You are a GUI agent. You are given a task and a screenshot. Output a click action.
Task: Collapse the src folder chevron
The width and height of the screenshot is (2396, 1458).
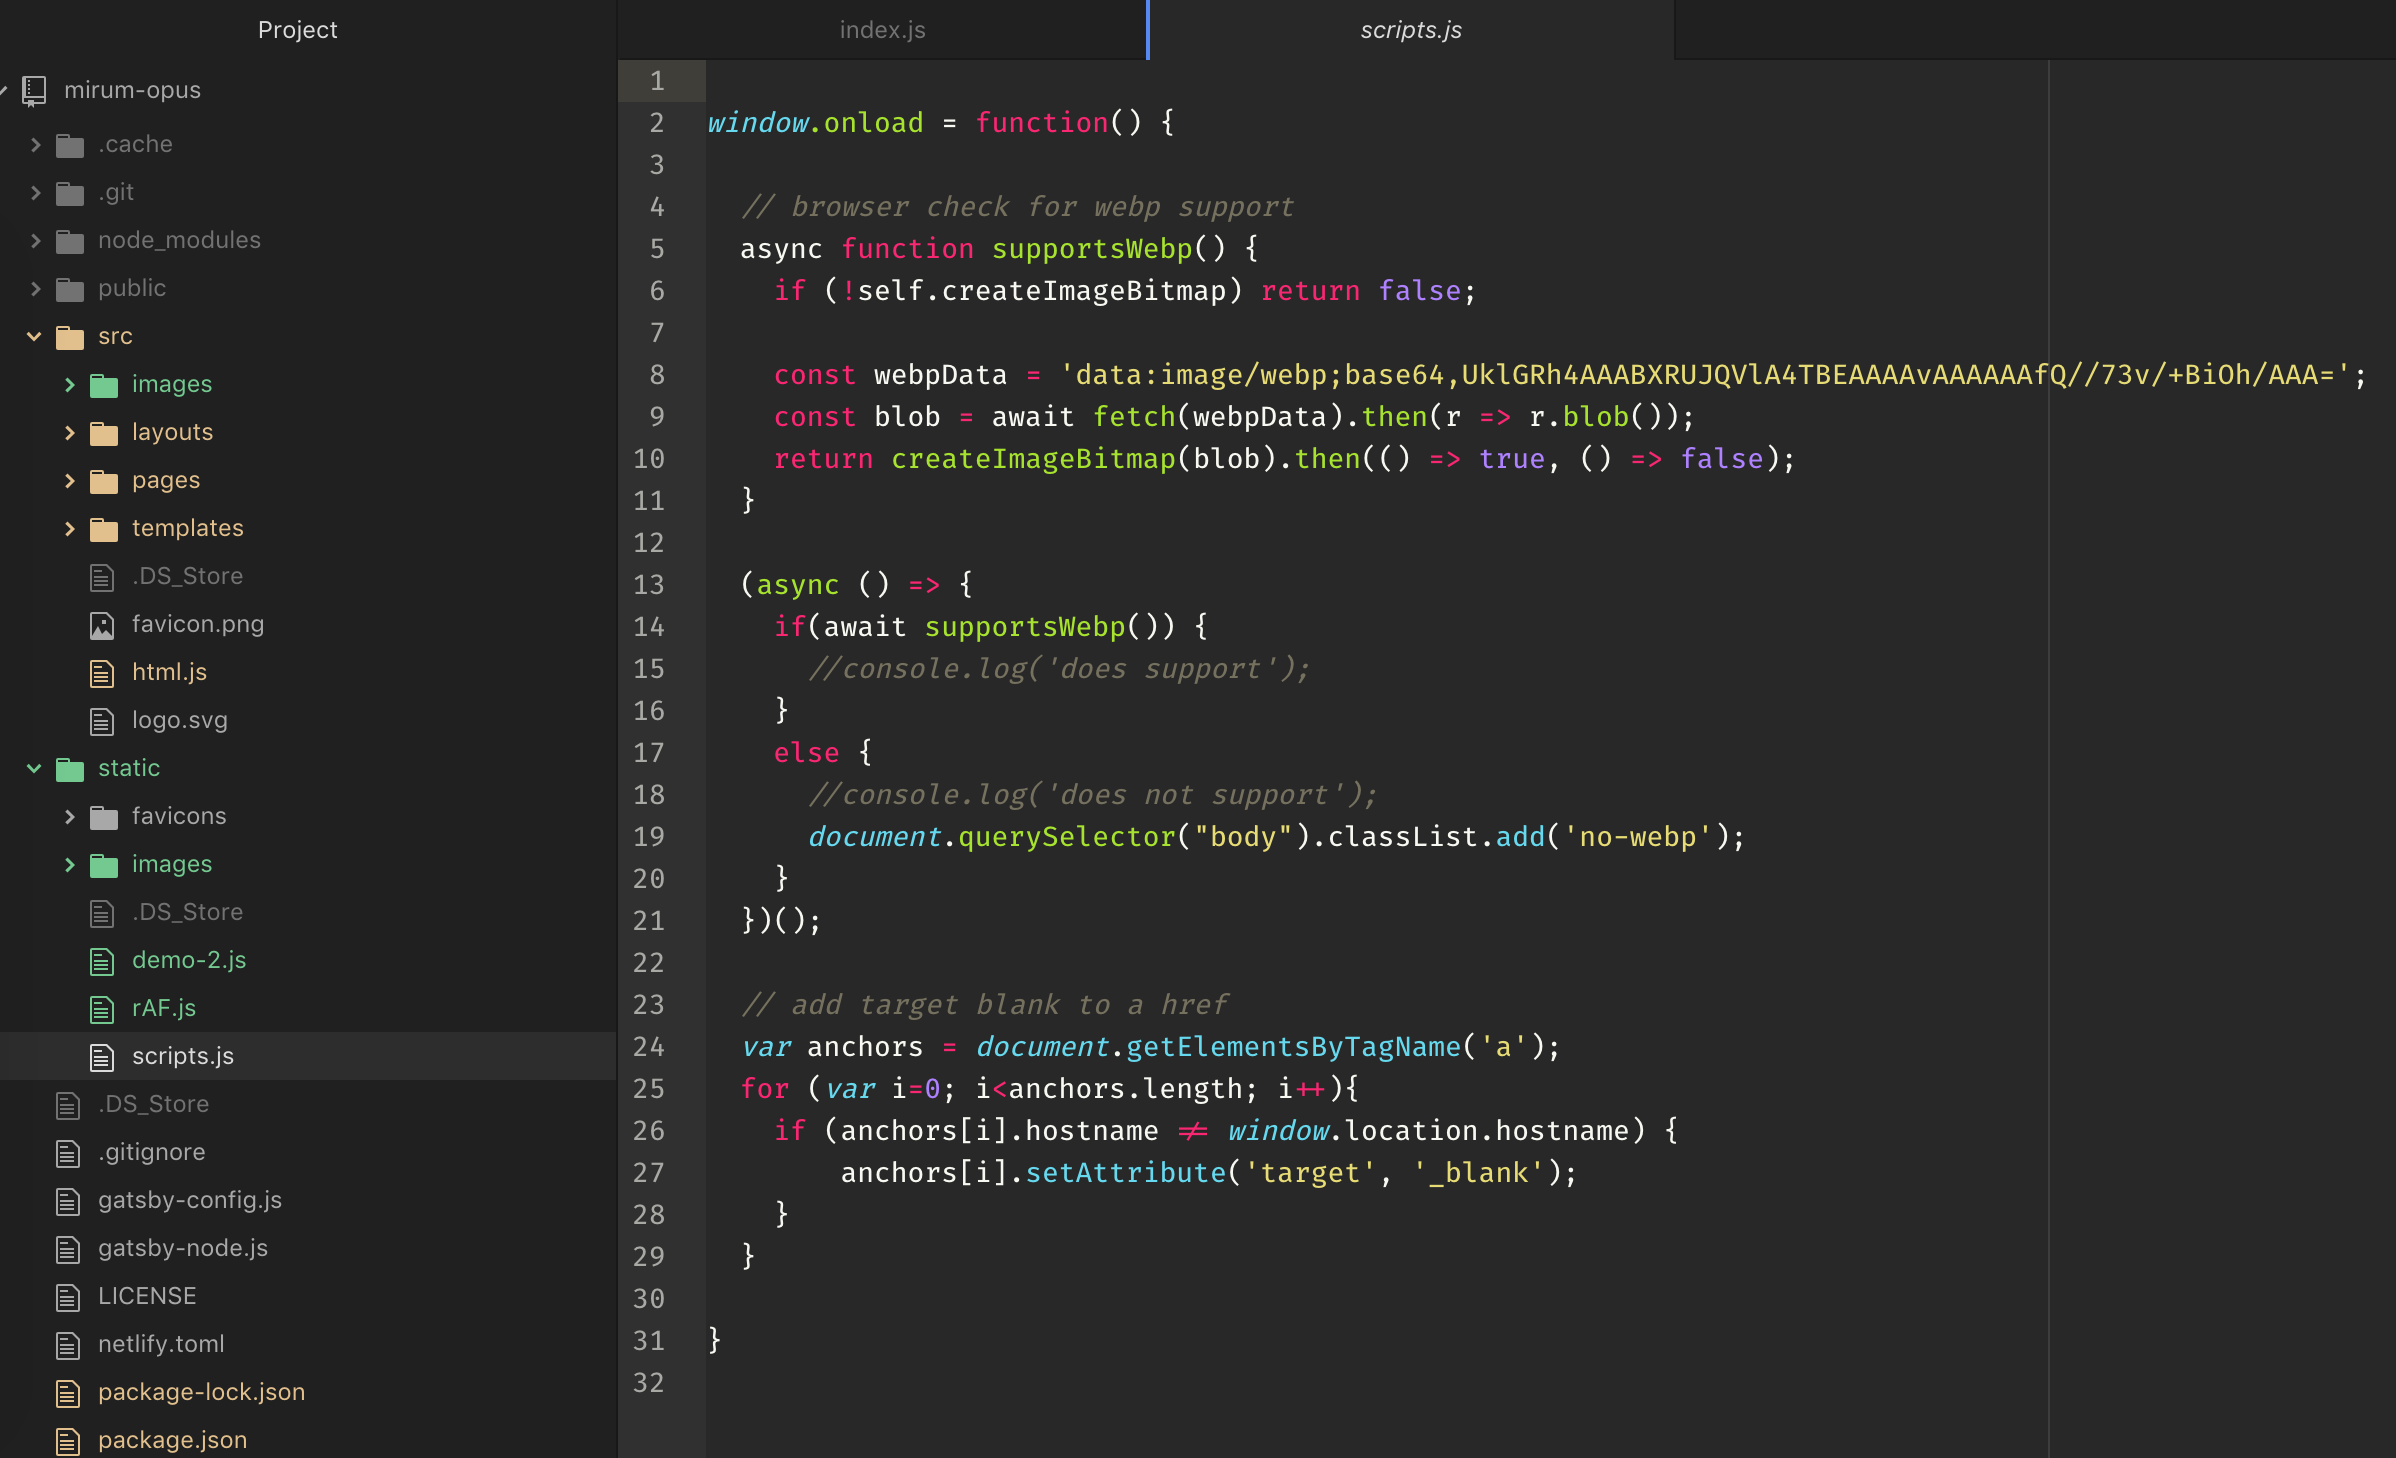click(x=34, y=336)
